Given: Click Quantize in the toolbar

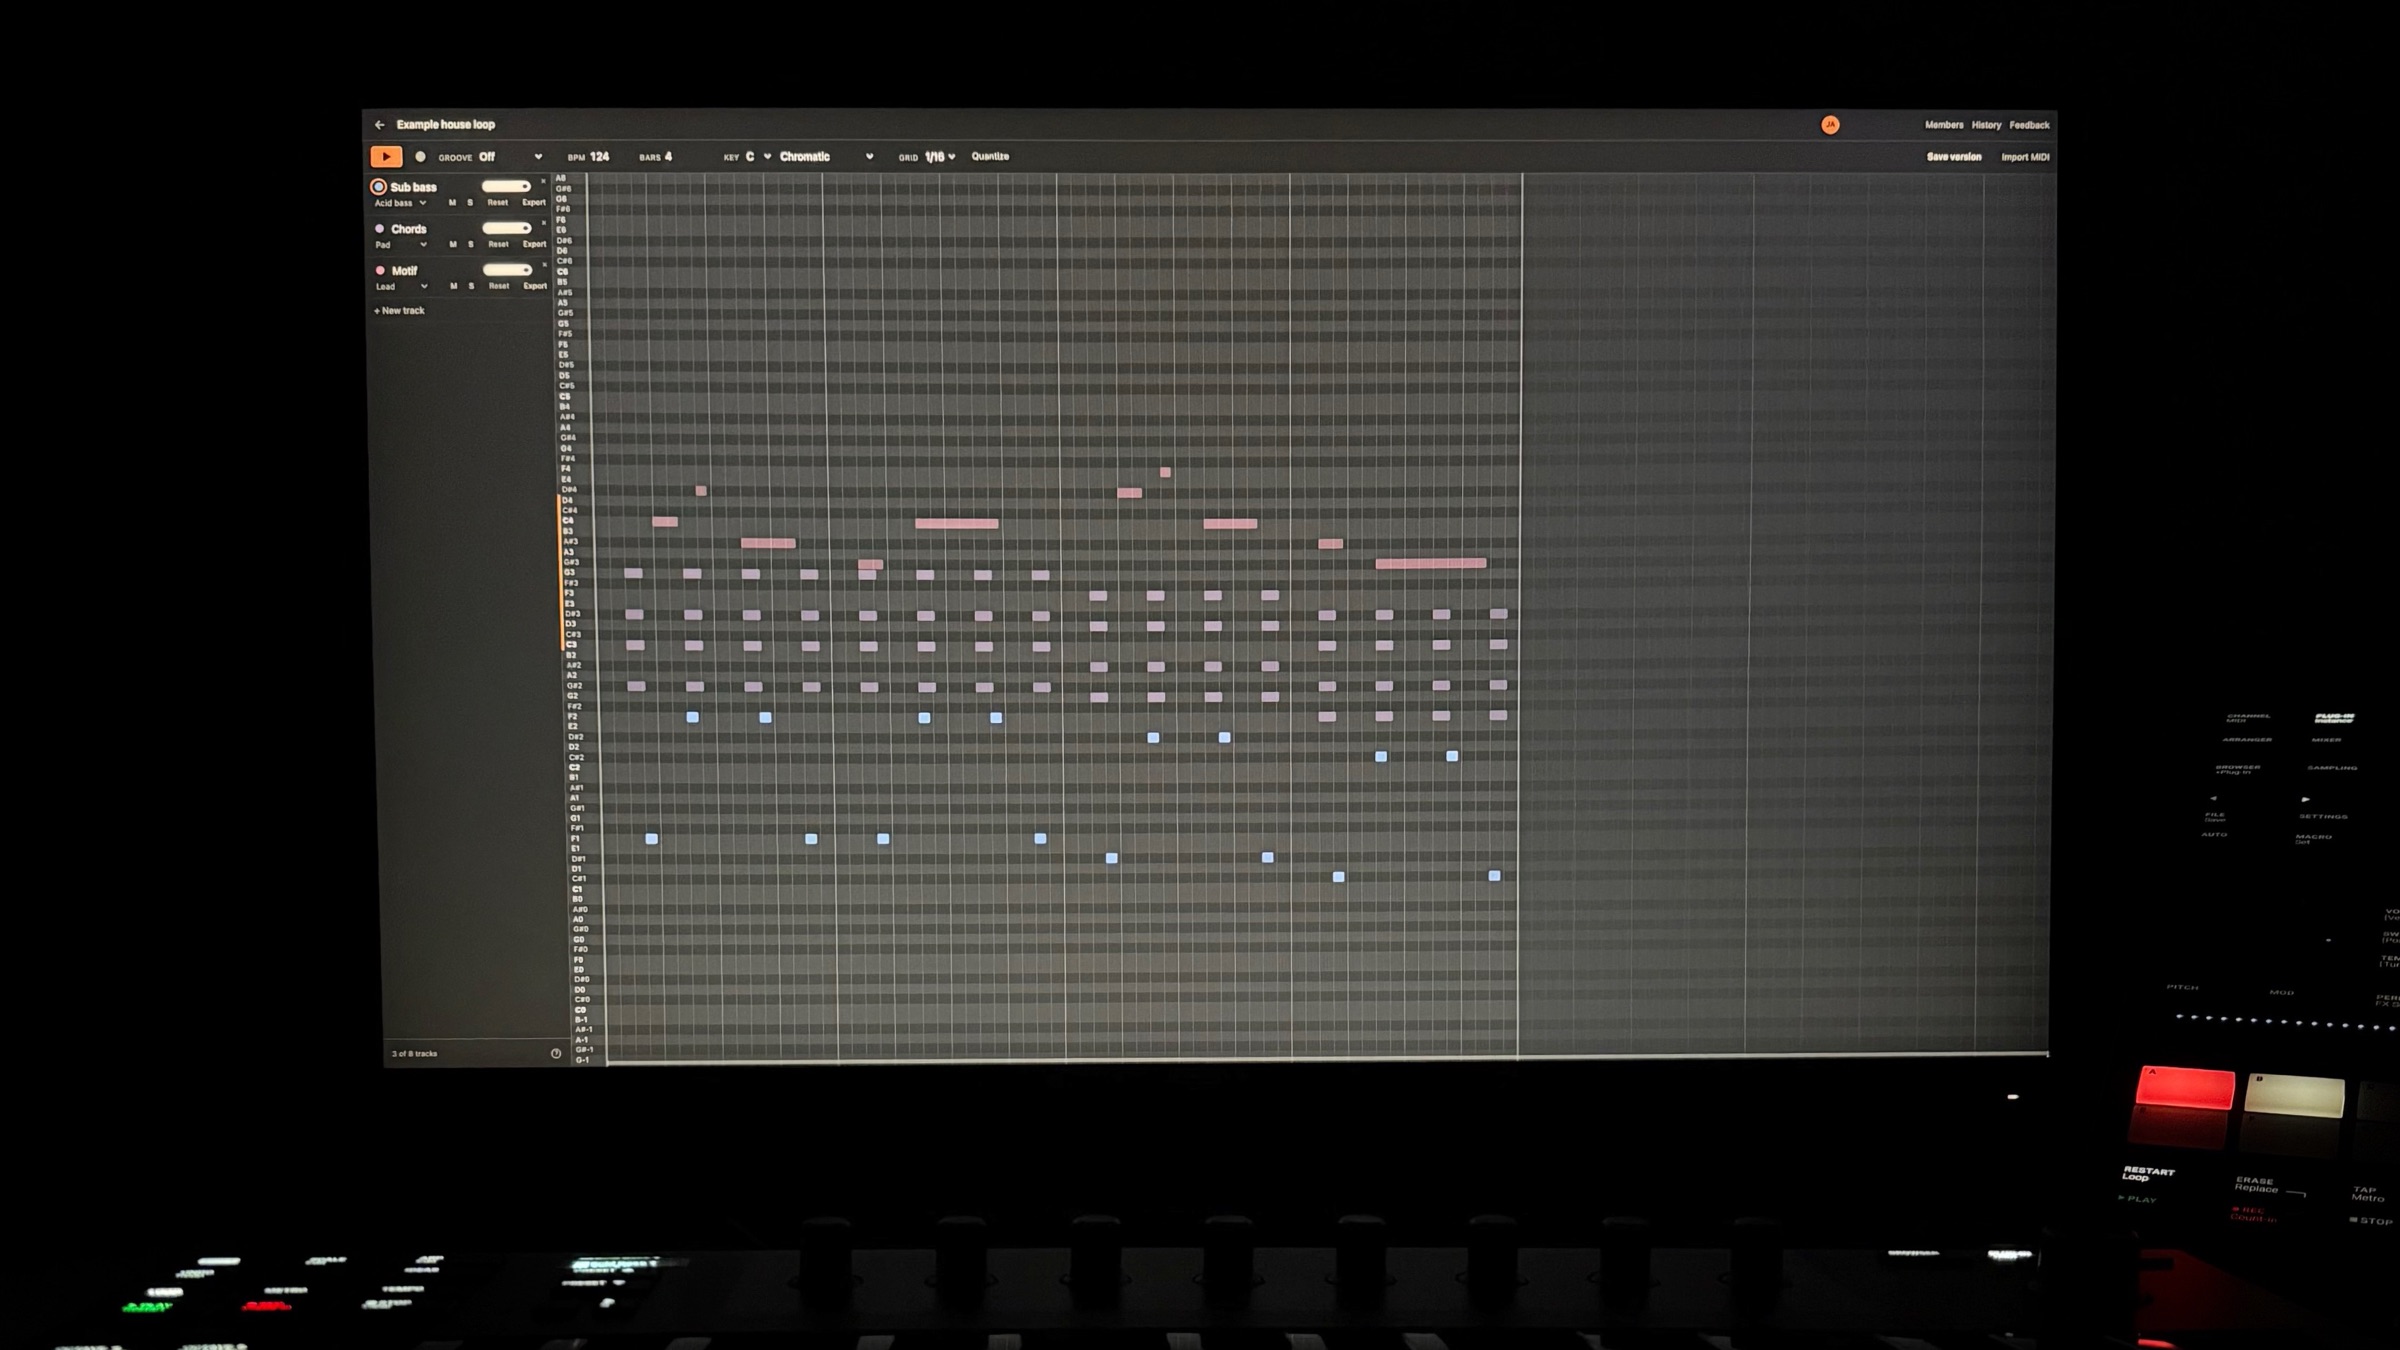Looking at the screenshot, I should click(x=990, y=157).
